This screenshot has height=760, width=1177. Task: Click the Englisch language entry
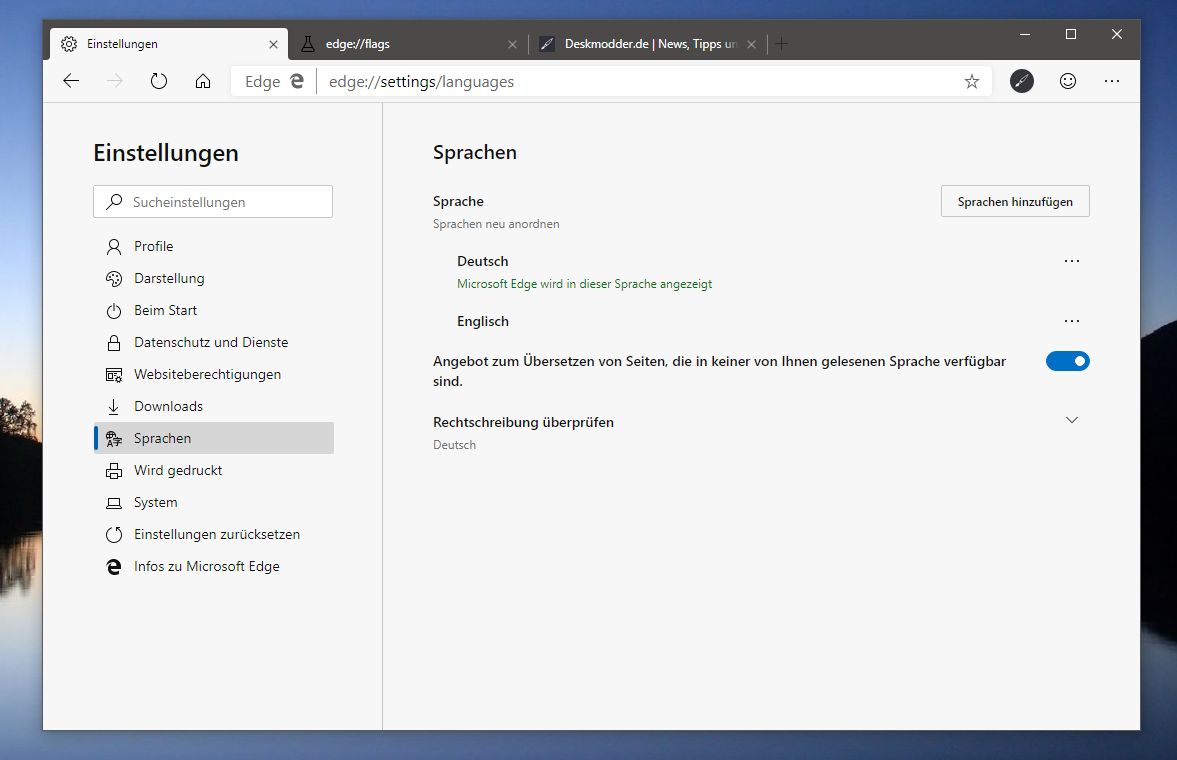click(483, 321)
